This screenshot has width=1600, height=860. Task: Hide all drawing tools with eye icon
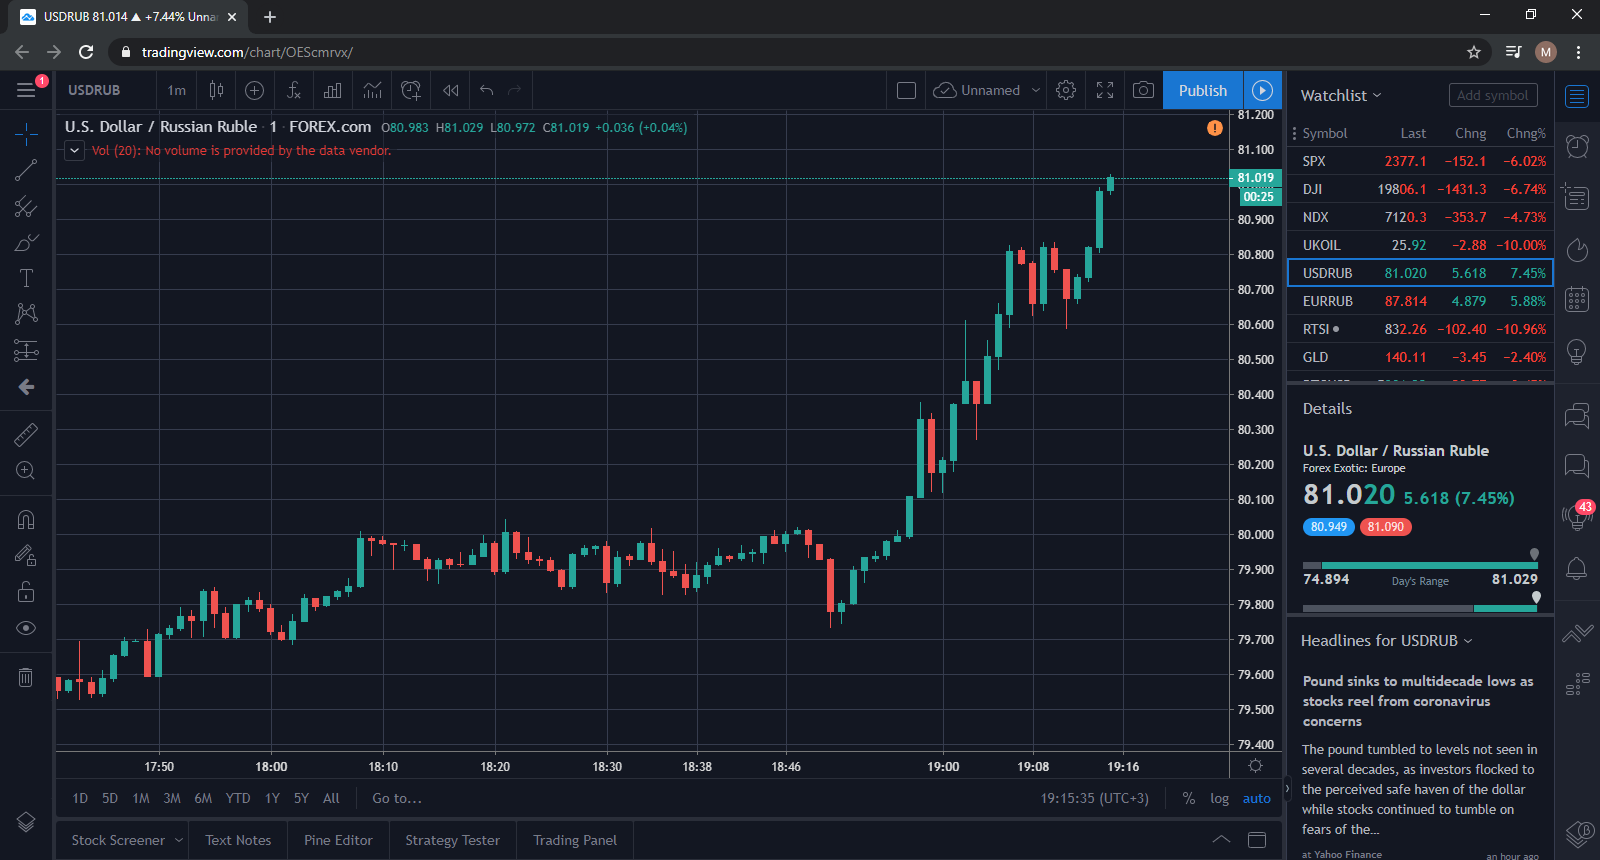(x=26, y=628)
